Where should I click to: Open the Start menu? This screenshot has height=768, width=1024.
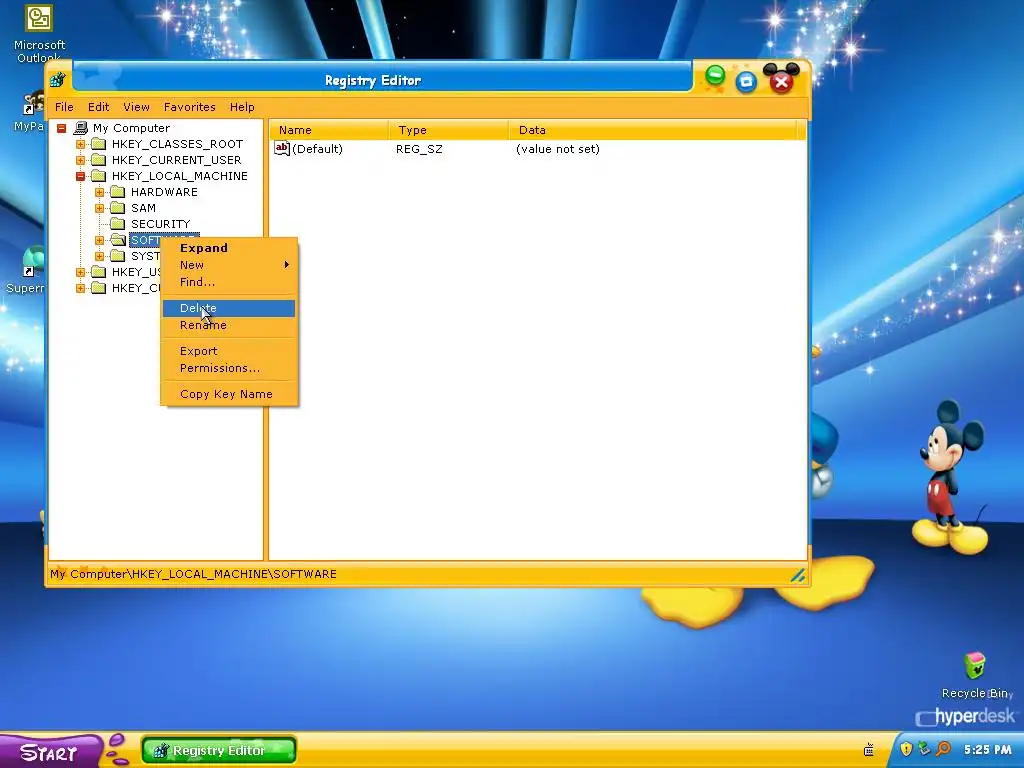click(50, 752)
